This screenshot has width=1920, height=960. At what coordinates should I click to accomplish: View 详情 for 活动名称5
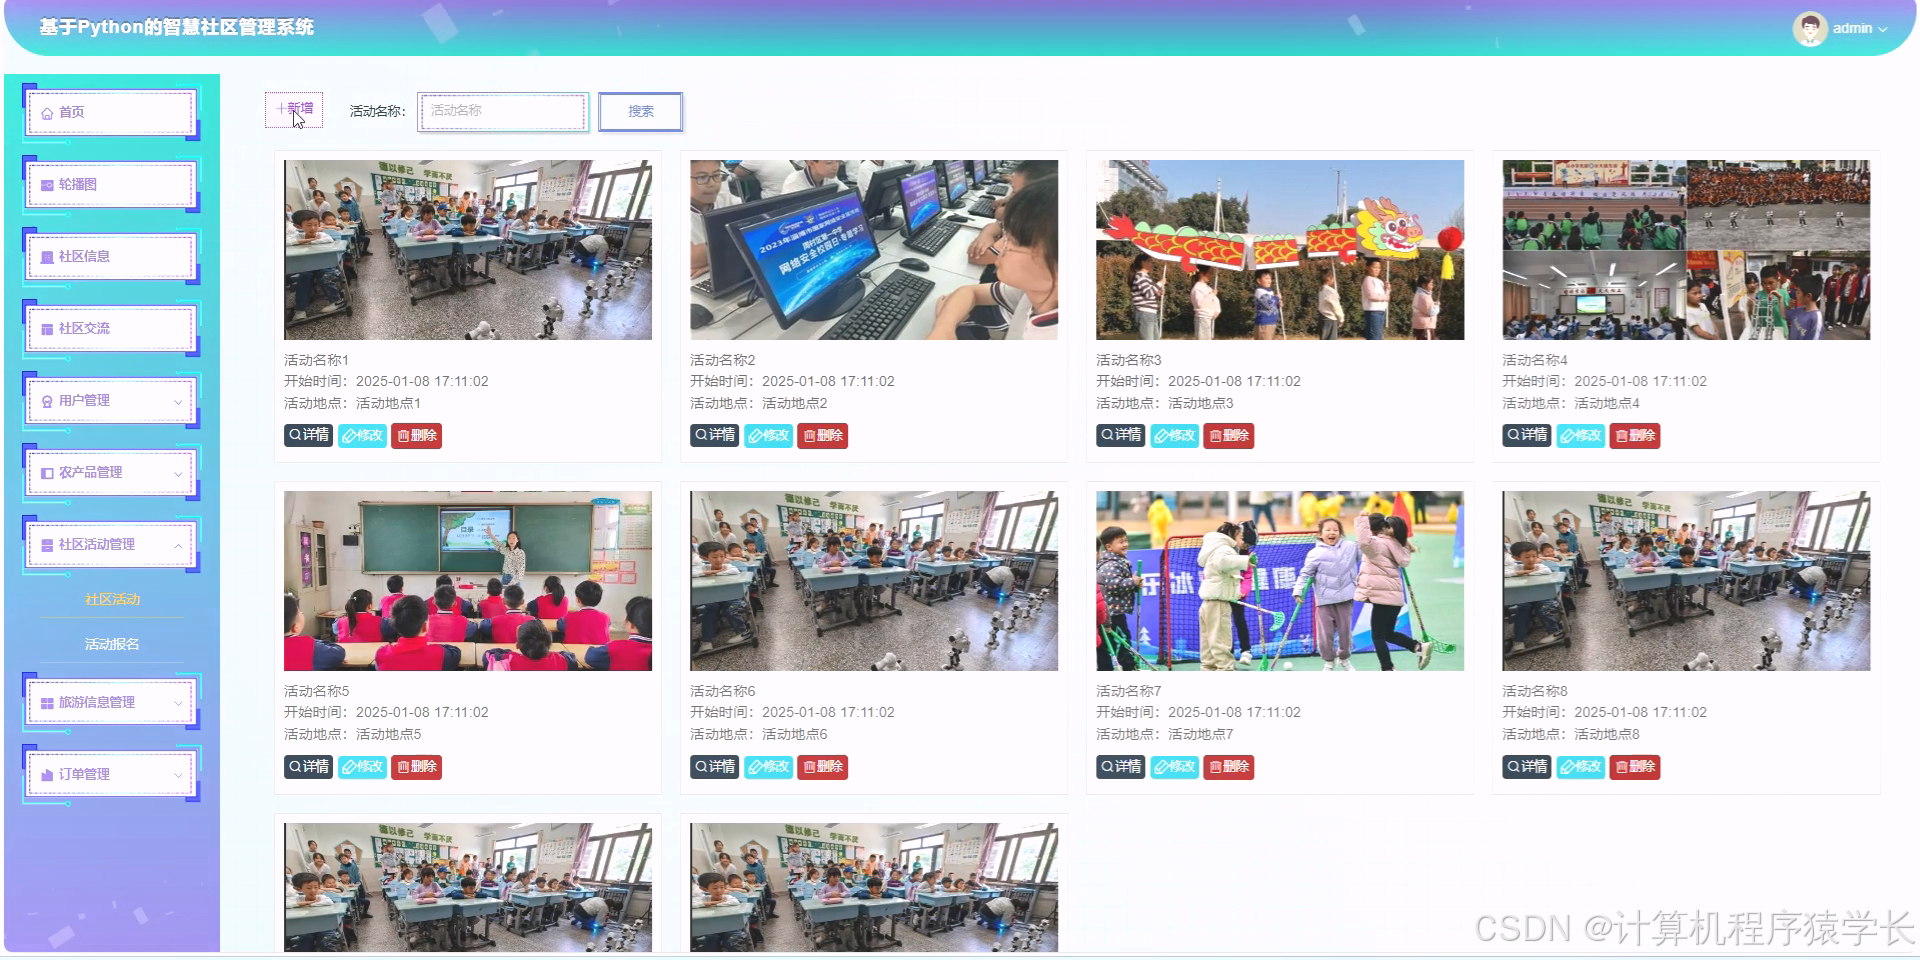(x=308, y=767)
